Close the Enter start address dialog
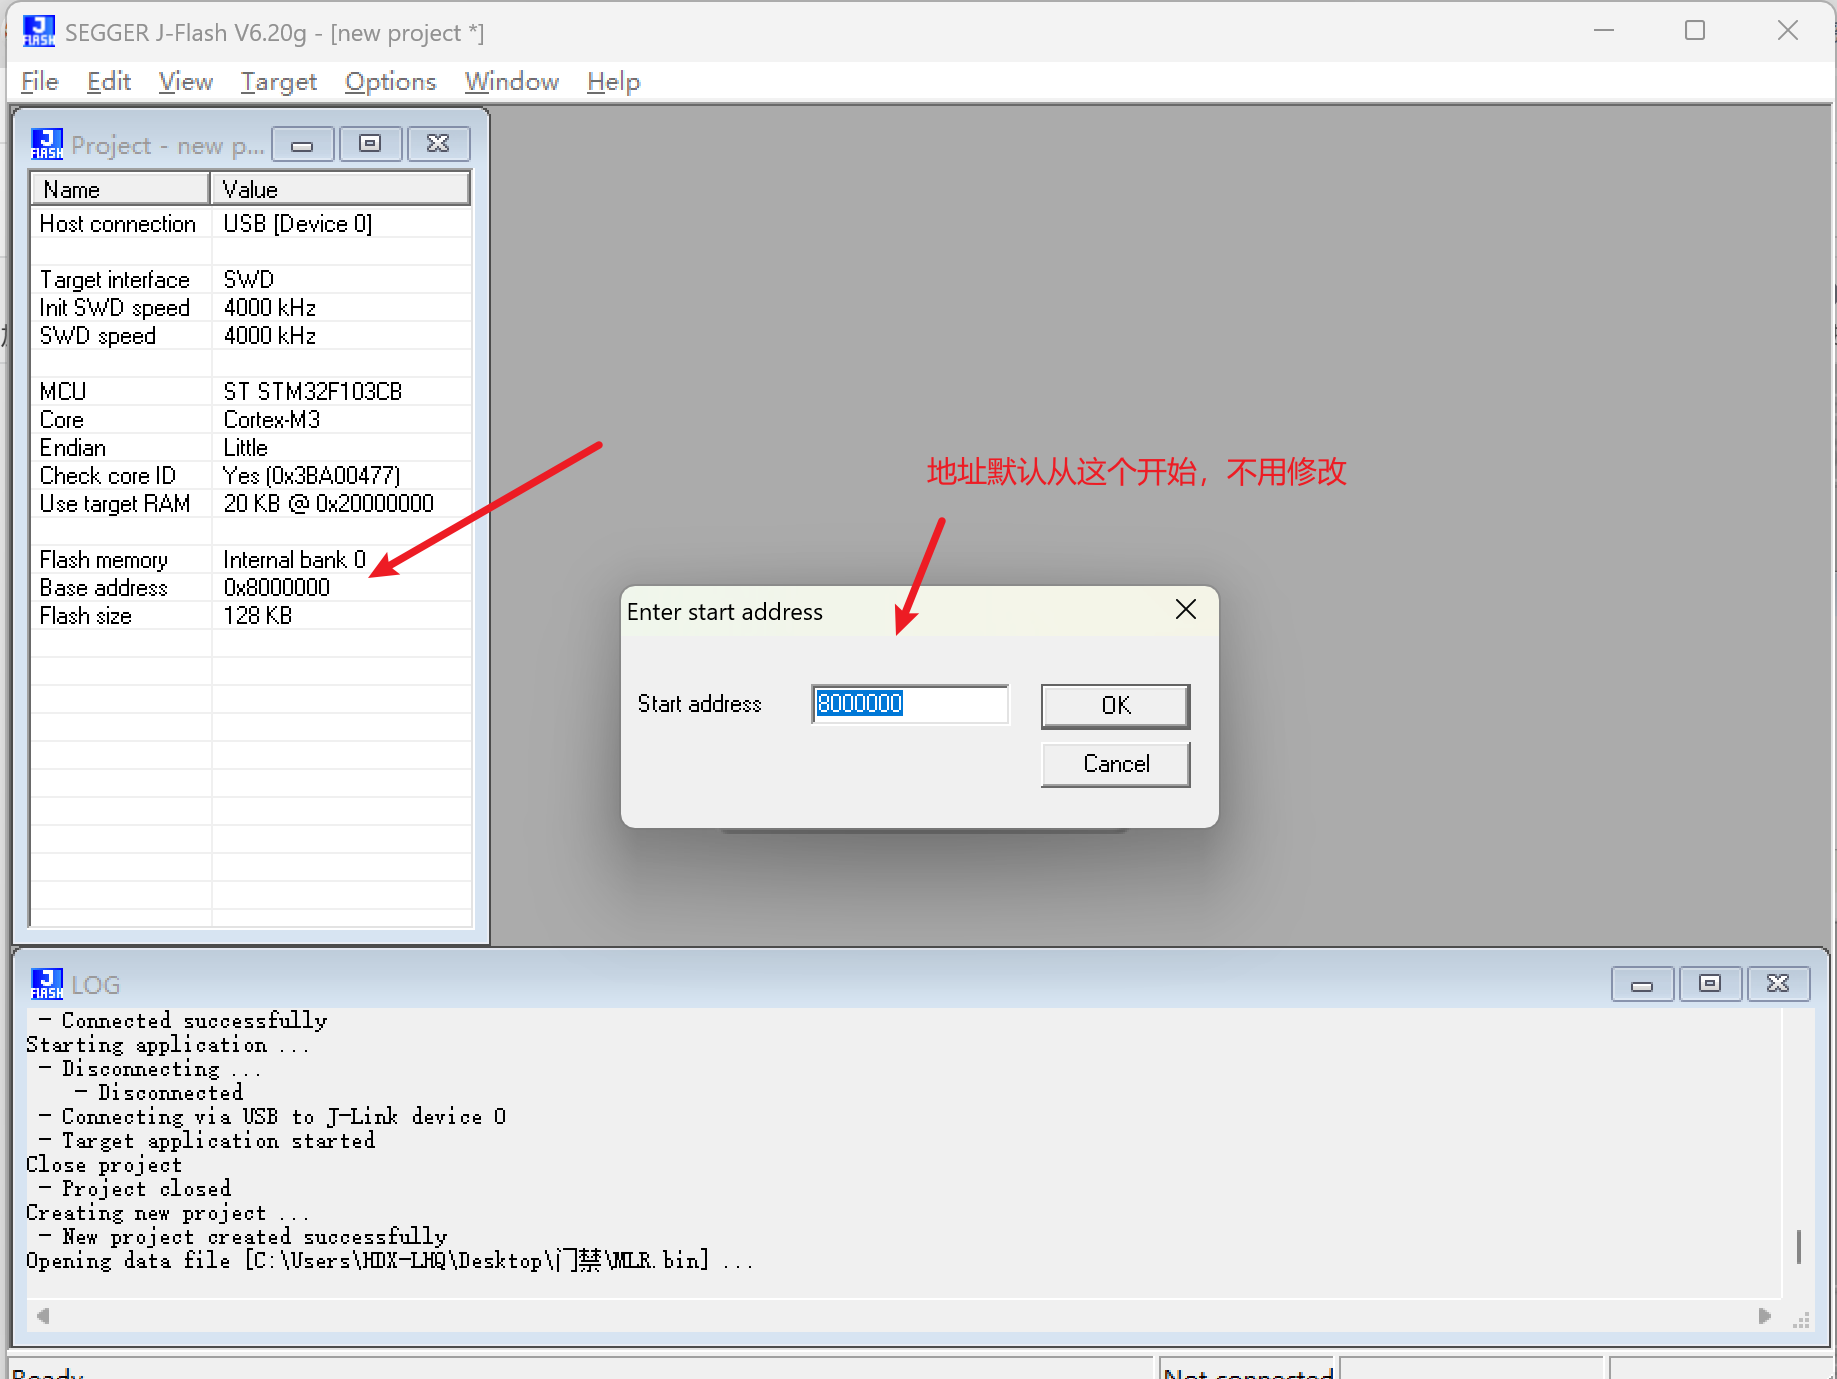The width and height of the screenshot is (1837, 1379). [x=1186, y=610]
